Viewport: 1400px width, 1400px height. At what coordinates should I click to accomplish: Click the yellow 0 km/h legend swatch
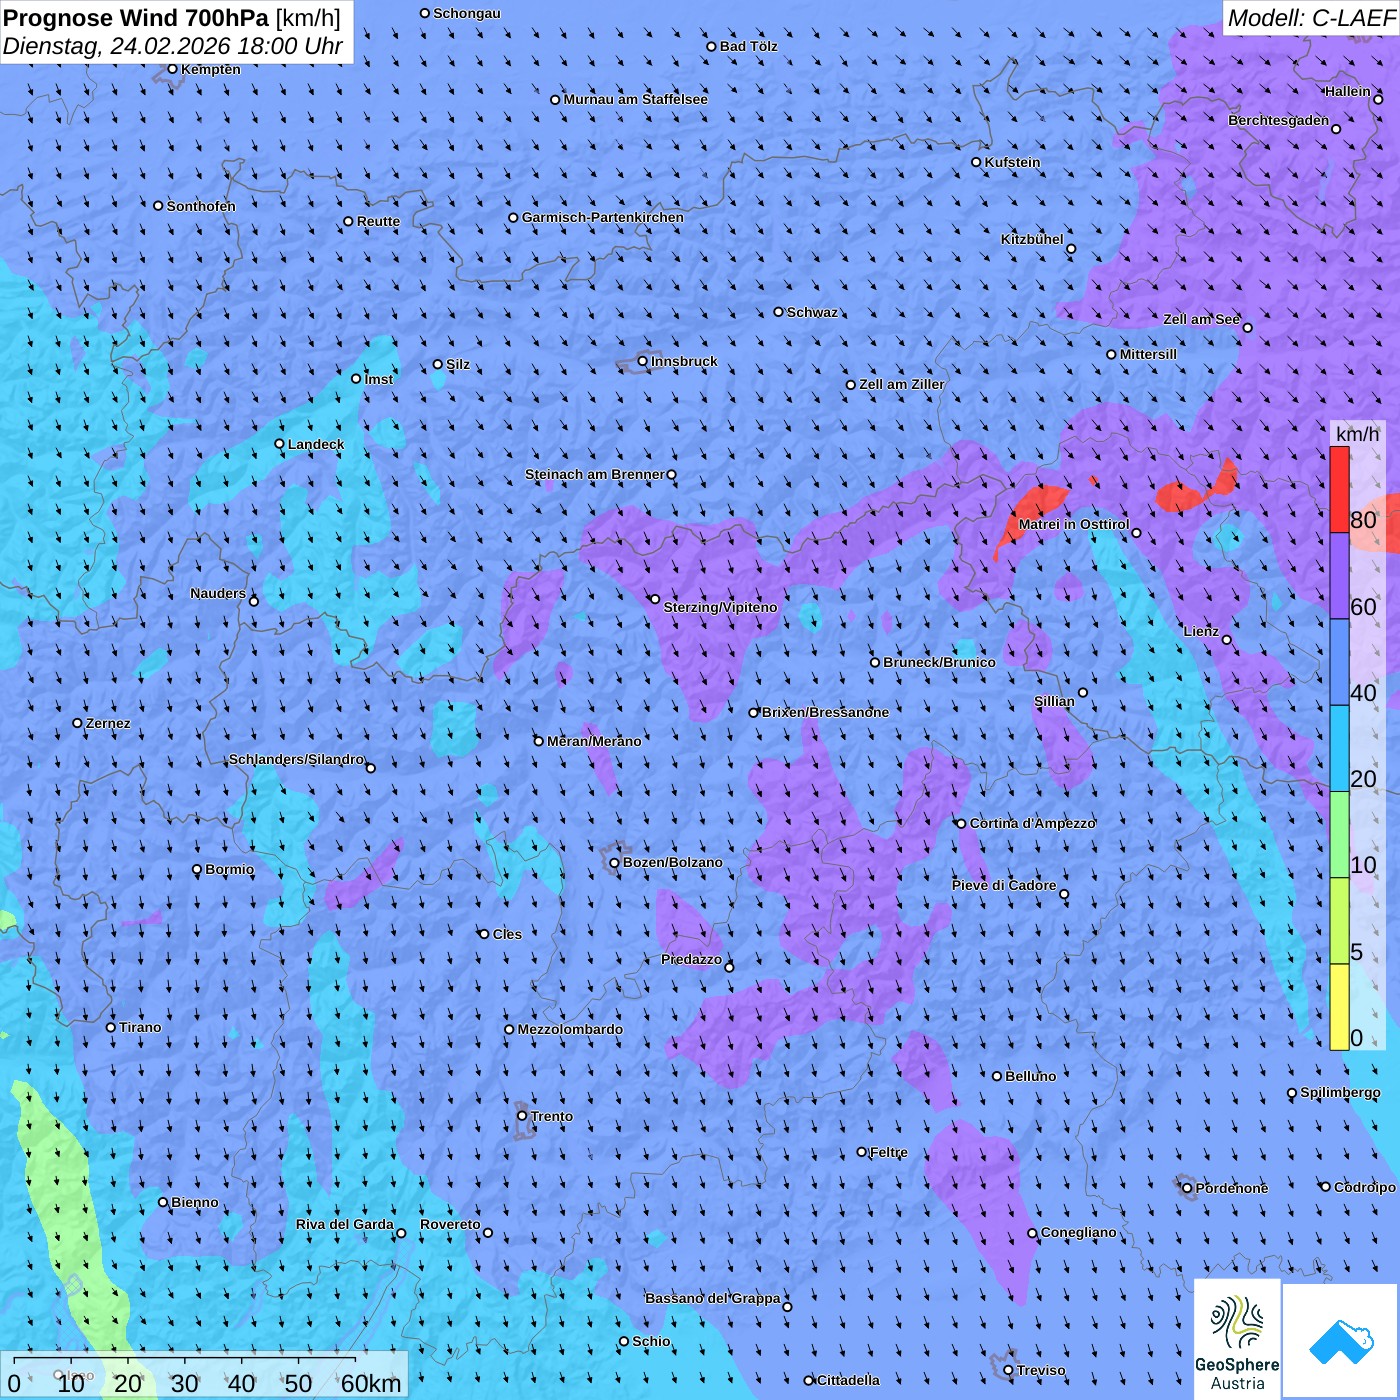(x=1339, y=1007)
